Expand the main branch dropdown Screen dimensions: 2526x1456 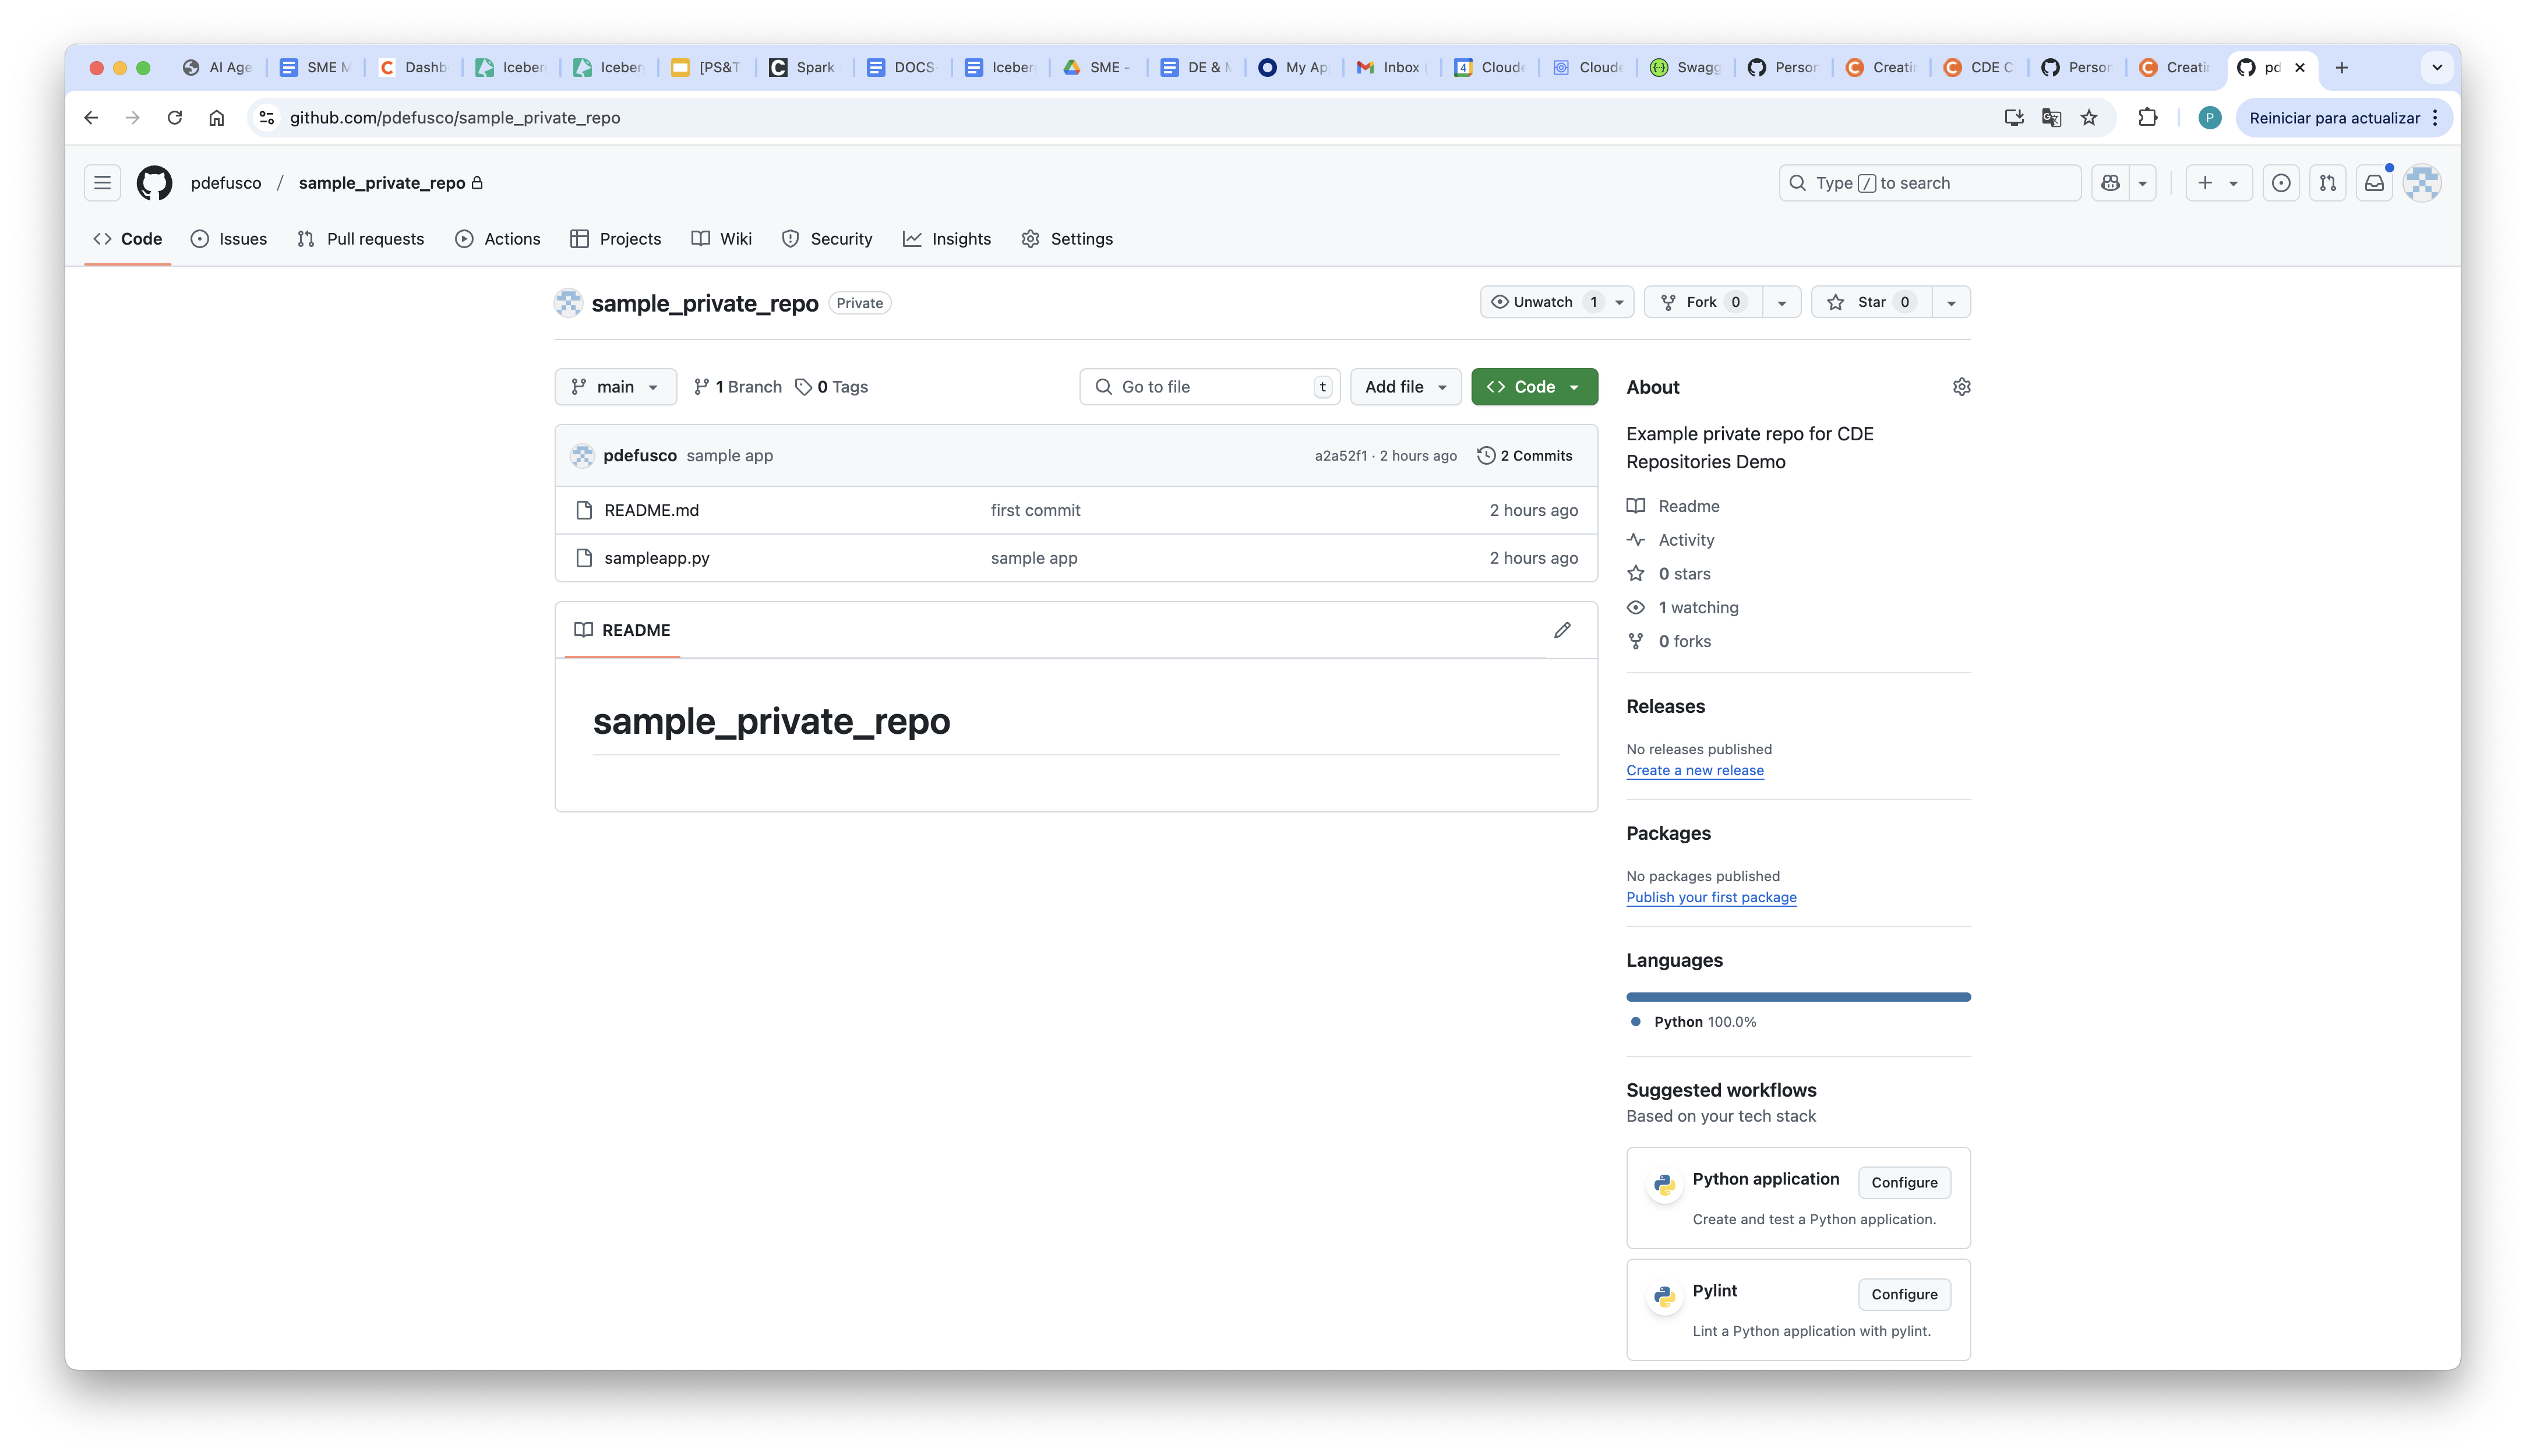pyautogui.click(x=615, y=387)
